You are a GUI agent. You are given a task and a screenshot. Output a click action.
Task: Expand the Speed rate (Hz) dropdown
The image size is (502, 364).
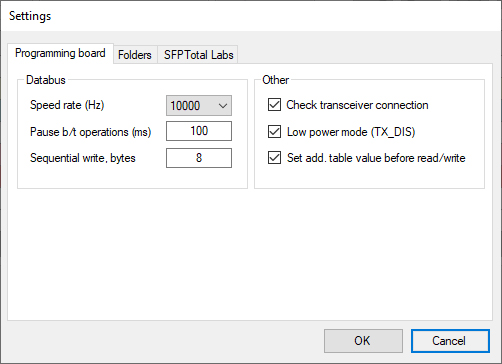click(x=199, y=106)
